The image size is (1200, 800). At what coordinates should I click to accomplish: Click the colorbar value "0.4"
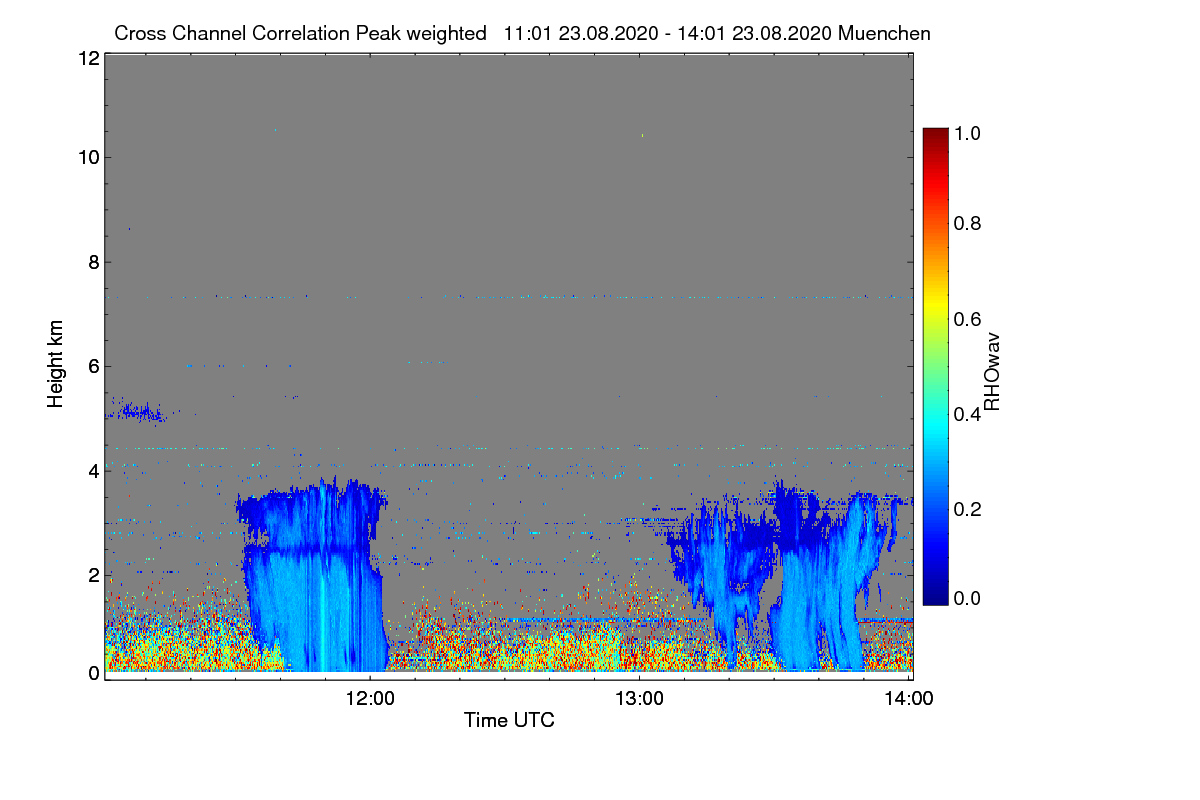click(968, 414)
